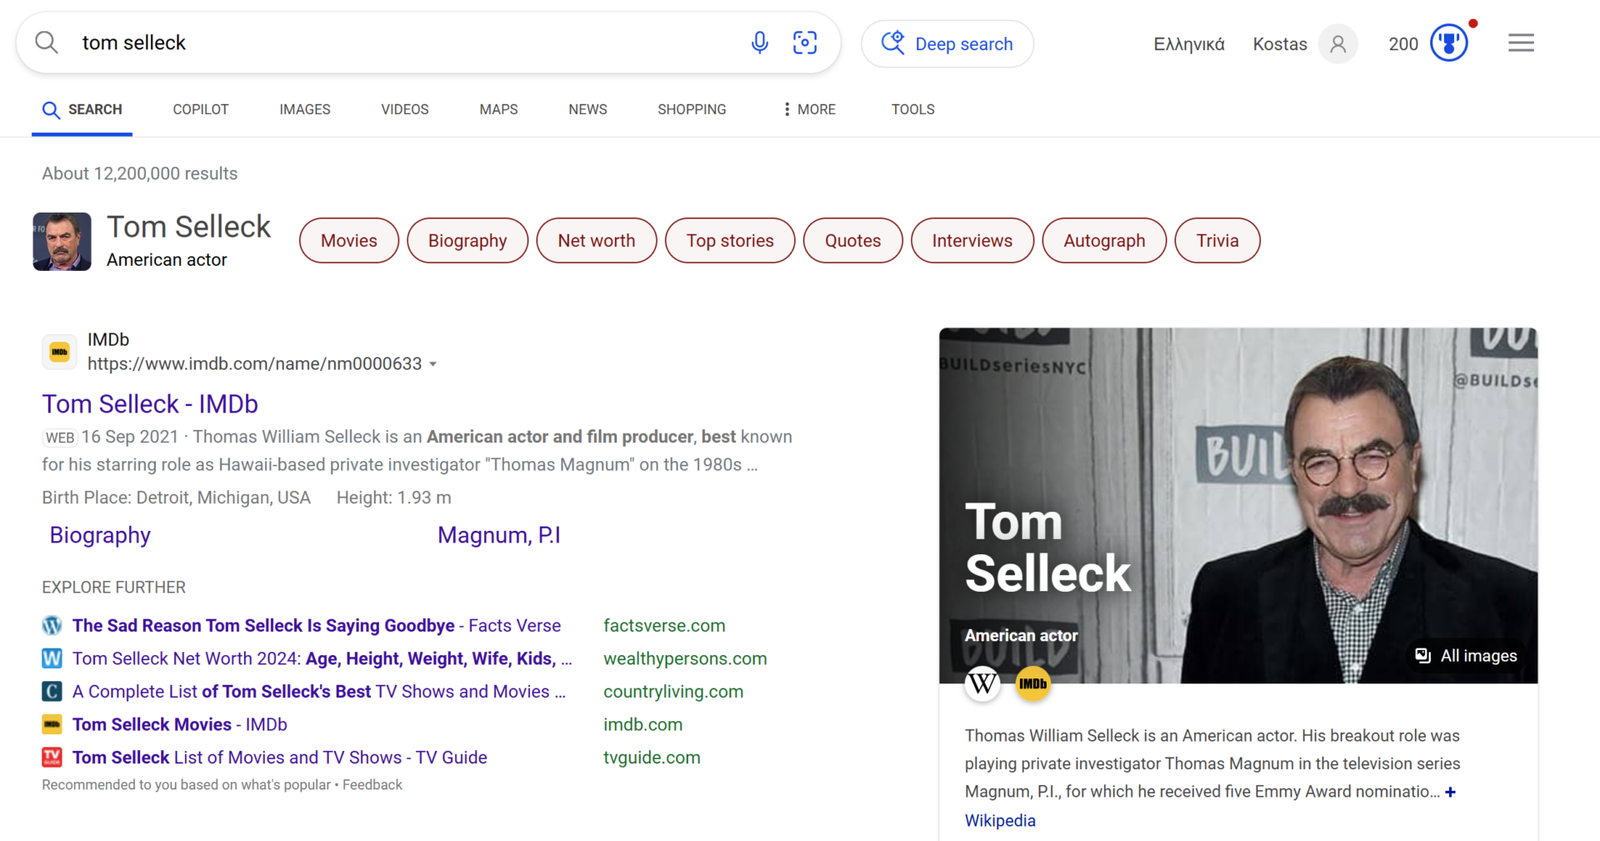Click the magnifying glass search icon
Screen dimensions: 1600x841
pos(47,43)
